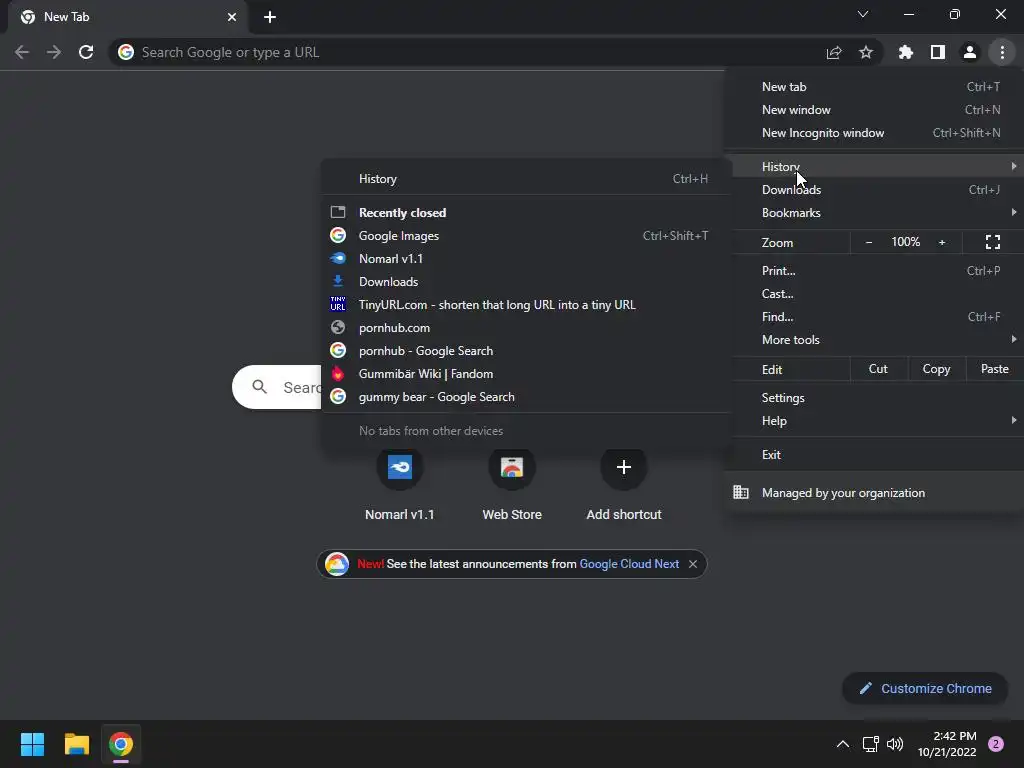Choose Cast... from the menu
The width and height of the screenshot is (1024, 768).
(x=874, y=294)
